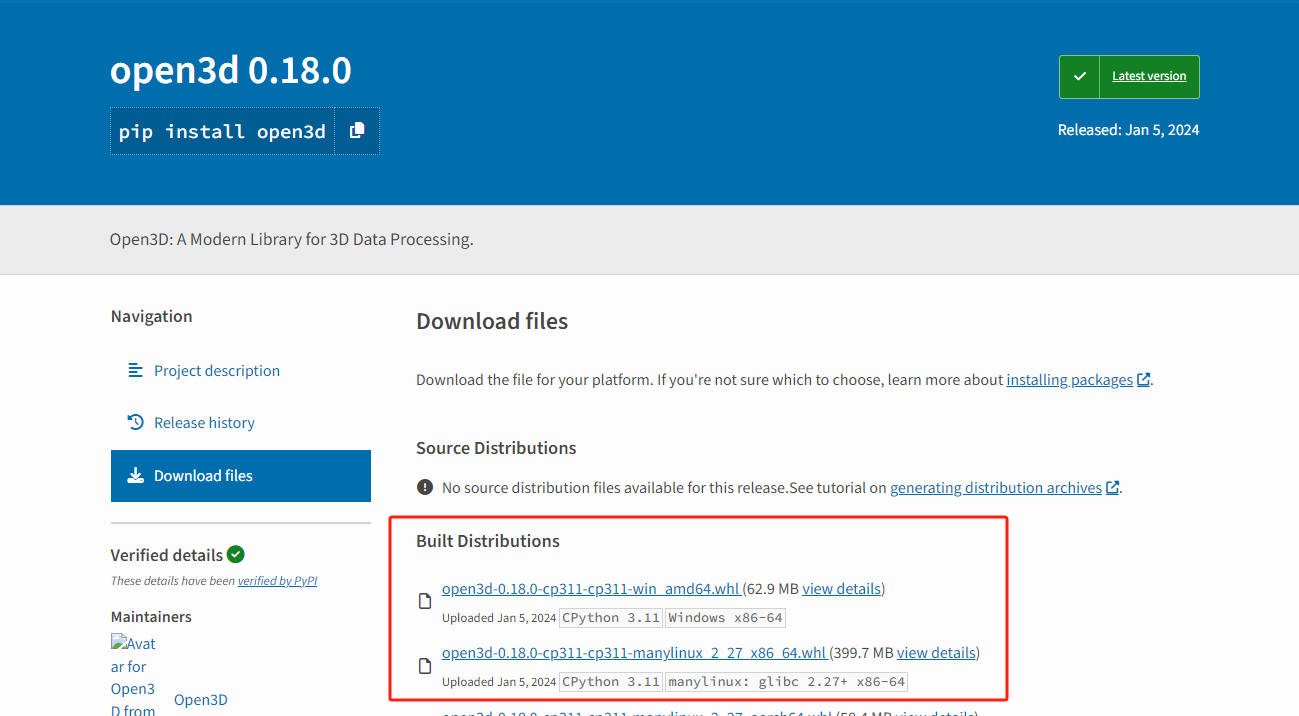The width and height of the screenshot is (1299, 716).
Task: Open generating distribution archives link
Action: [996, 488]
